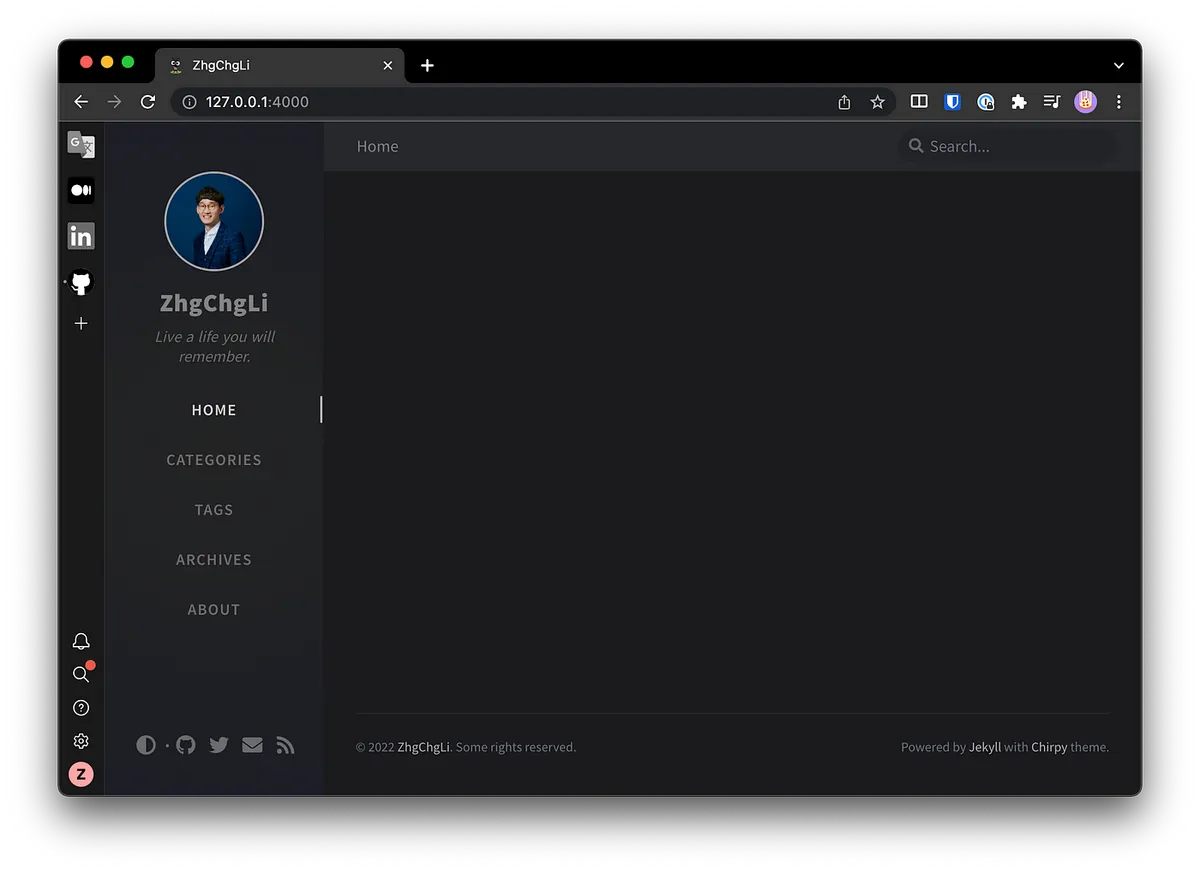1200x873 pixels.
Task: Add a new side panel app
Action: pyautogui.click(x=81, y=323)
